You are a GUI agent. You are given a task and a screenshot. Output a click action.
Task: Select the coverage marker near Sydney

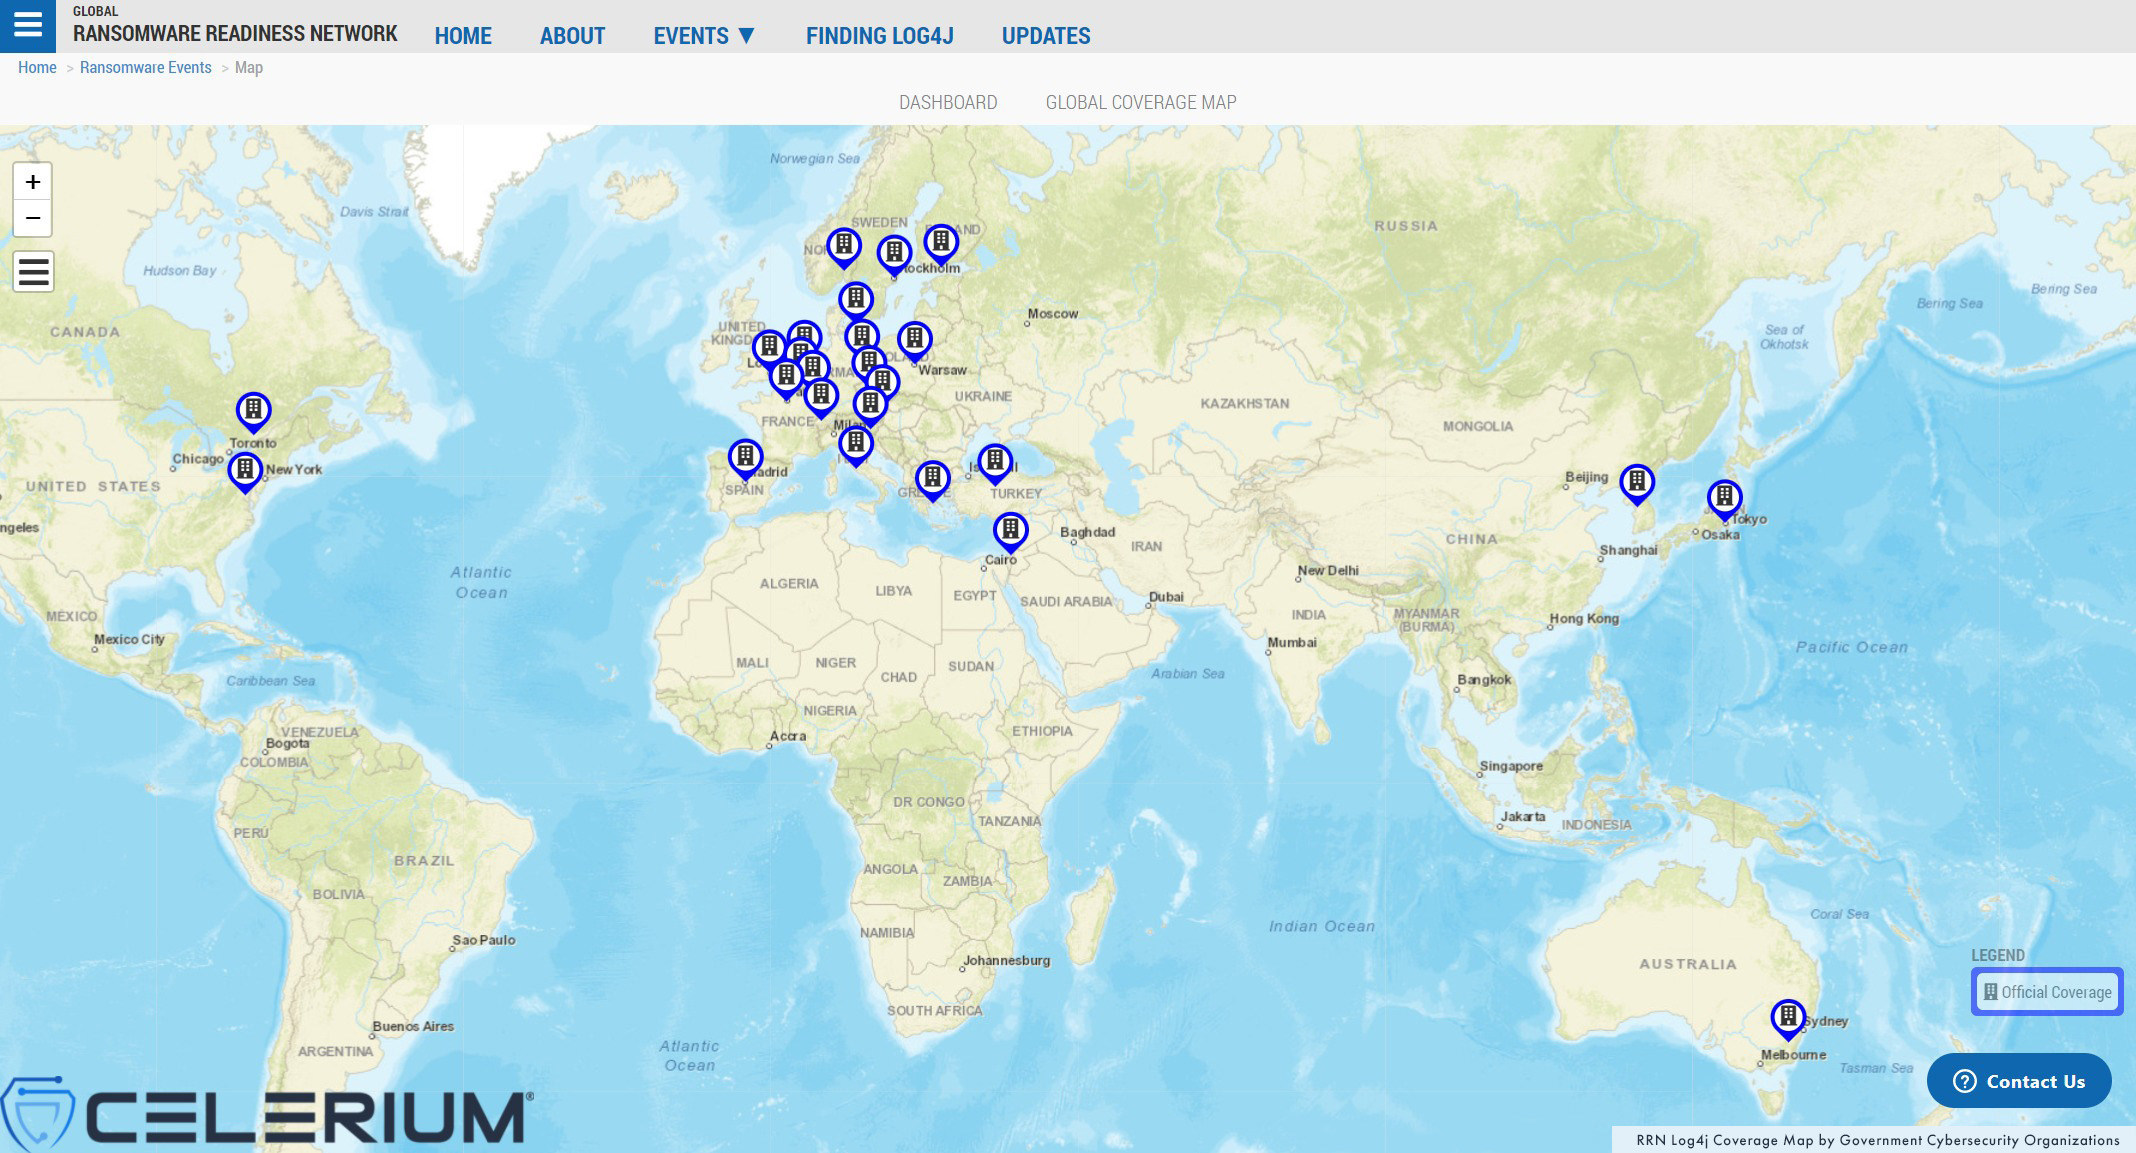(1787, 1017)
